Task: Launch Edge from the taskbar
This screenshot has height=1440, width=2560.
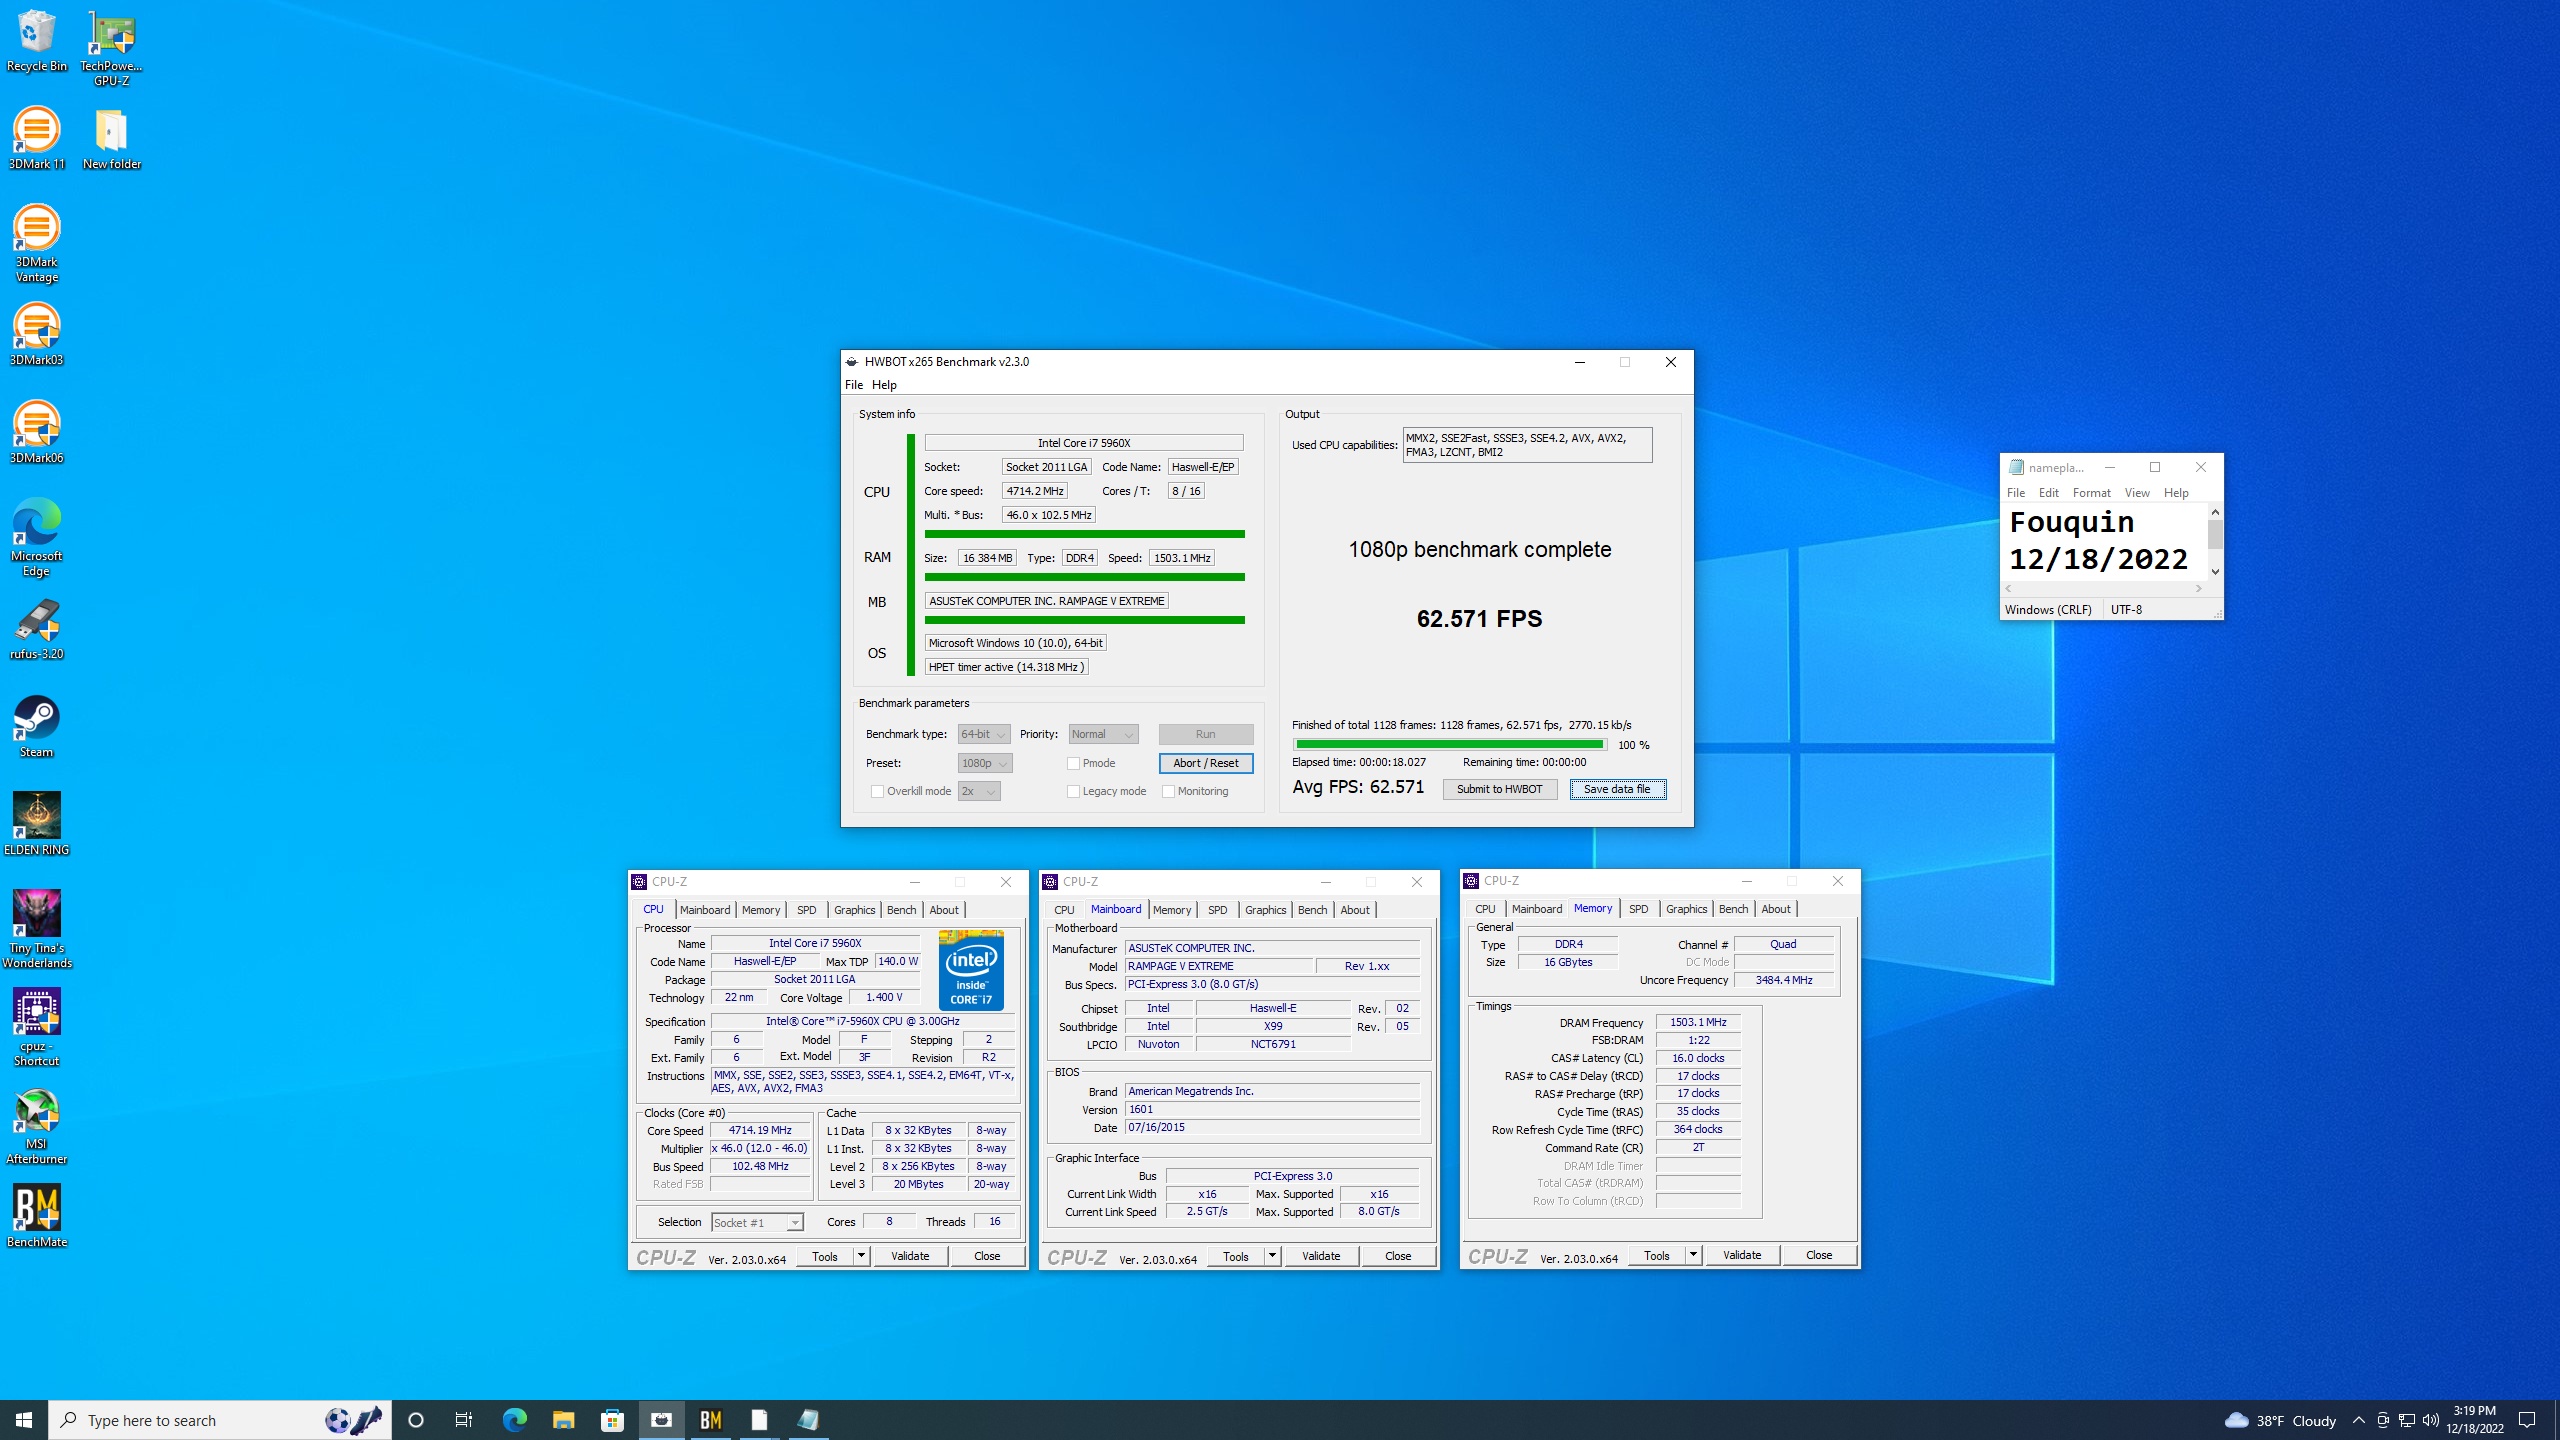Action: point(514,1420)
